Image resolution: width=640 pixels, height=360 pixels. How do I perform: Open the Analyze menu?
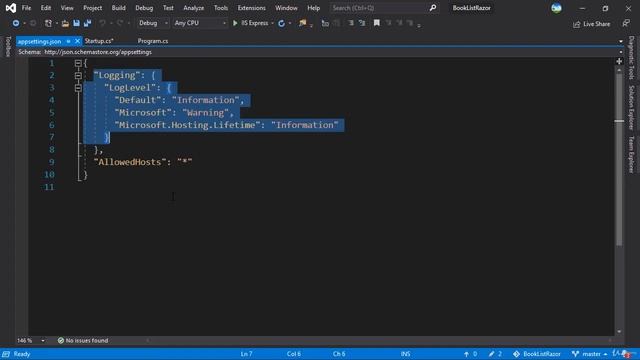click(193, 8)
